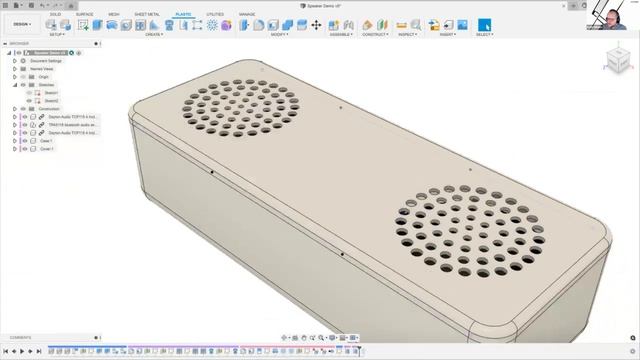The image size is (640, 360).
Task: Open the CREATE dropdown menu
Action: pos(154,35)
